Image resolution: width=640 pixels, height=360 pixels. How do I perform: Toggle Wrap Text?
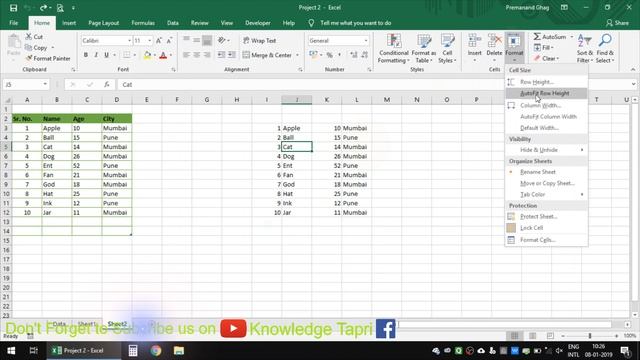tap(260, 40)
